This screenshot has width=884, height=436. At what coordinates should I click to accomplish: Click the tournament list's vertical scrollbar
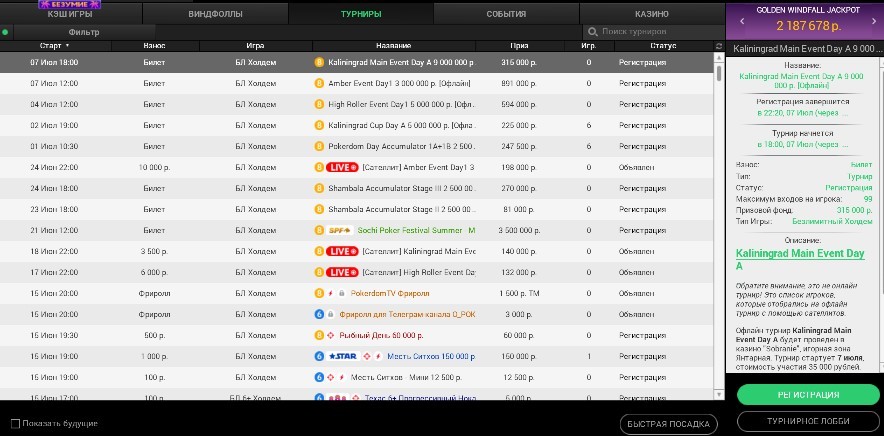[719, 200]
